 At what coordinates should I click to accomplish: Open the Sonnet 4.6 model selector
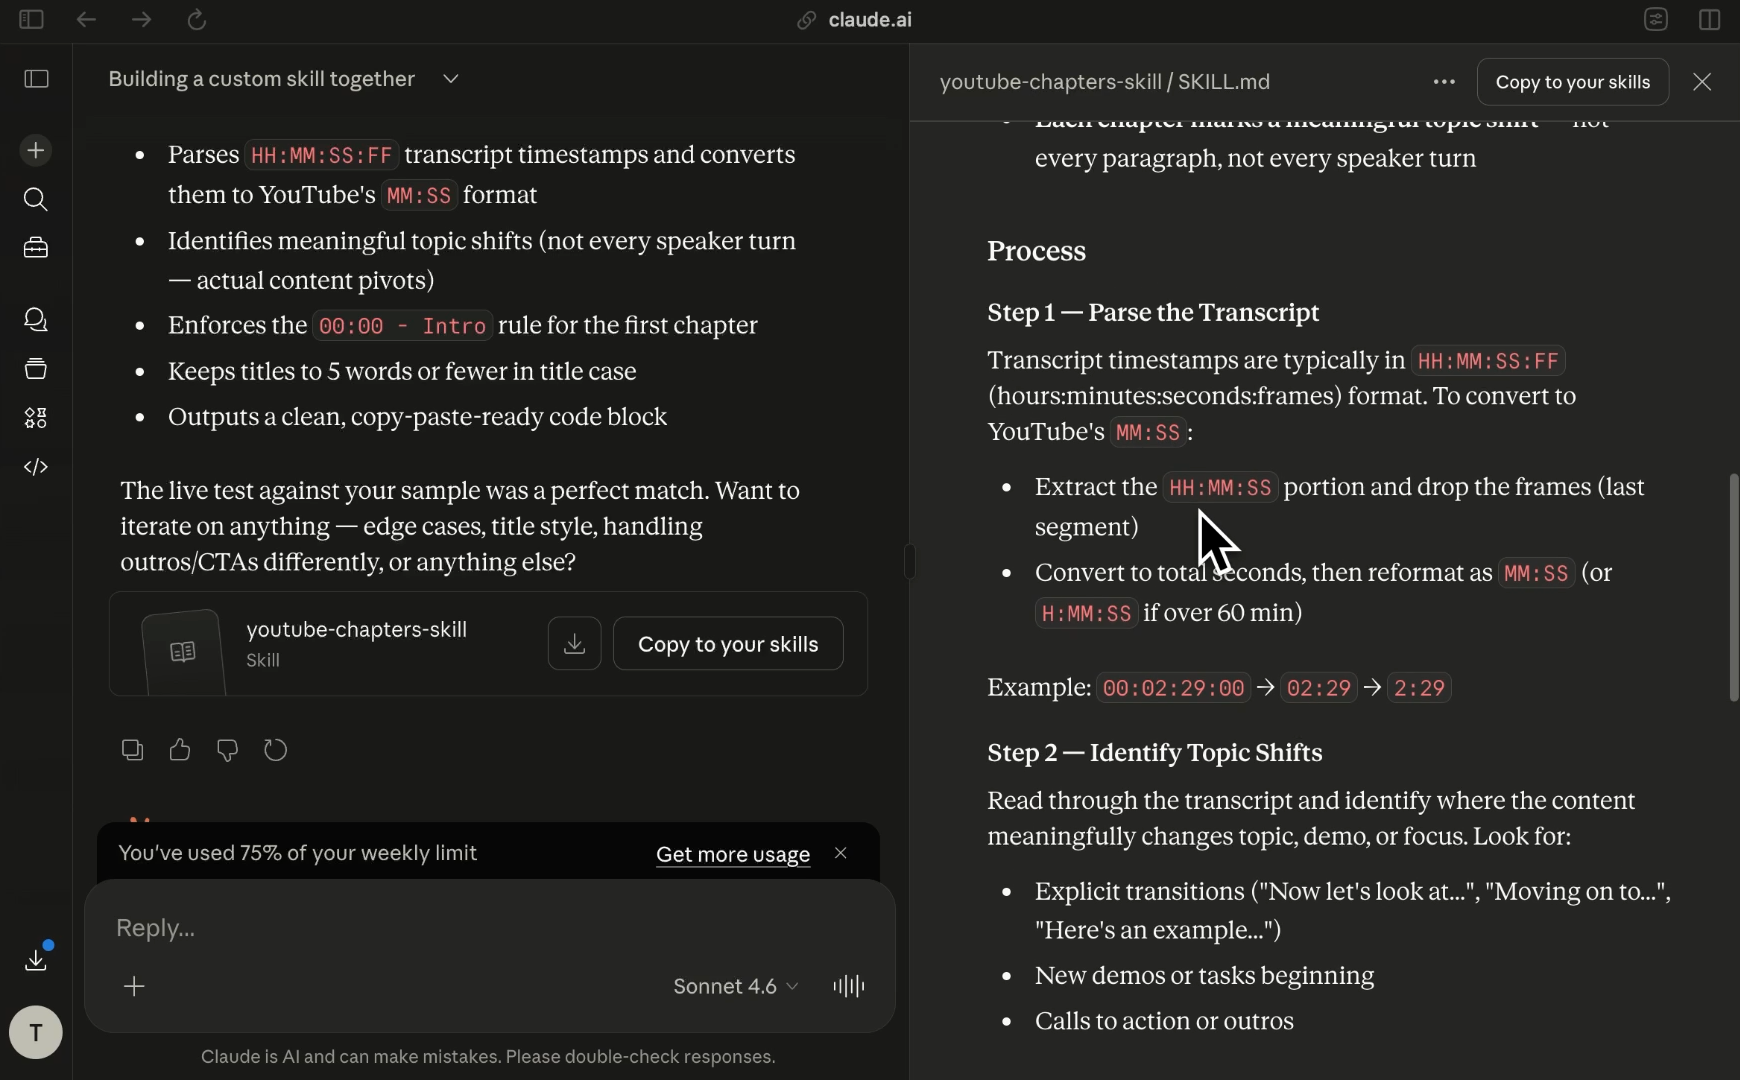736,986
